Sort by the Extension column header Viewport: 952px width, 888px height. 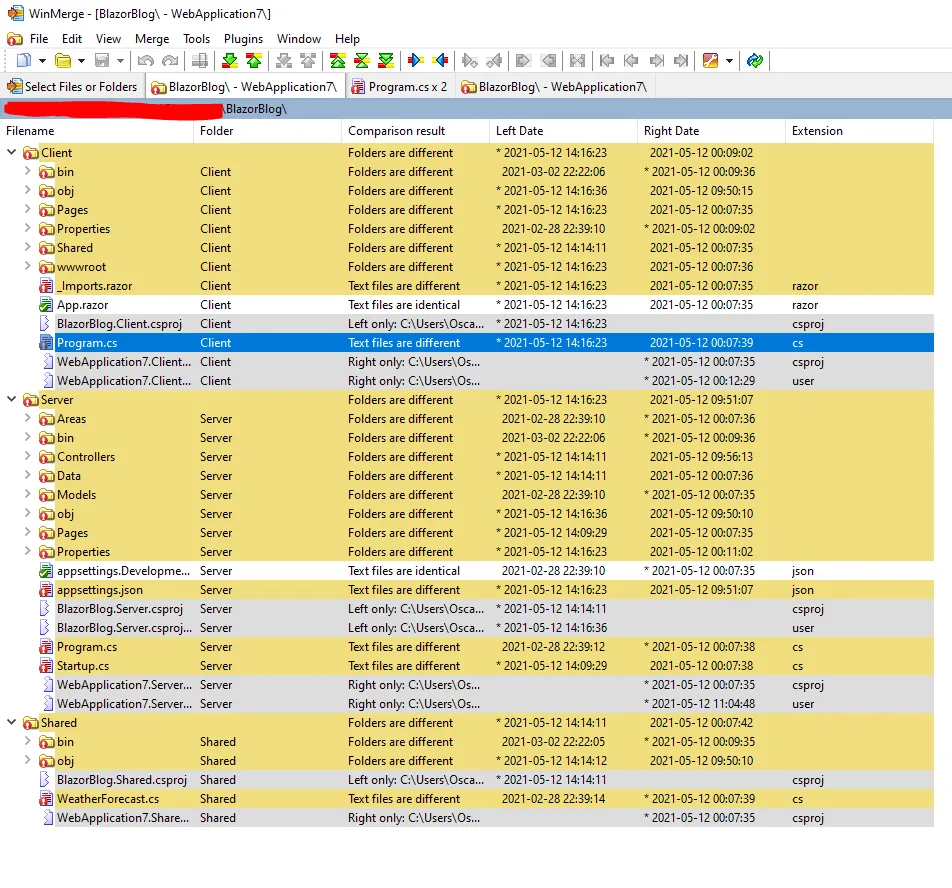(859, 130)
